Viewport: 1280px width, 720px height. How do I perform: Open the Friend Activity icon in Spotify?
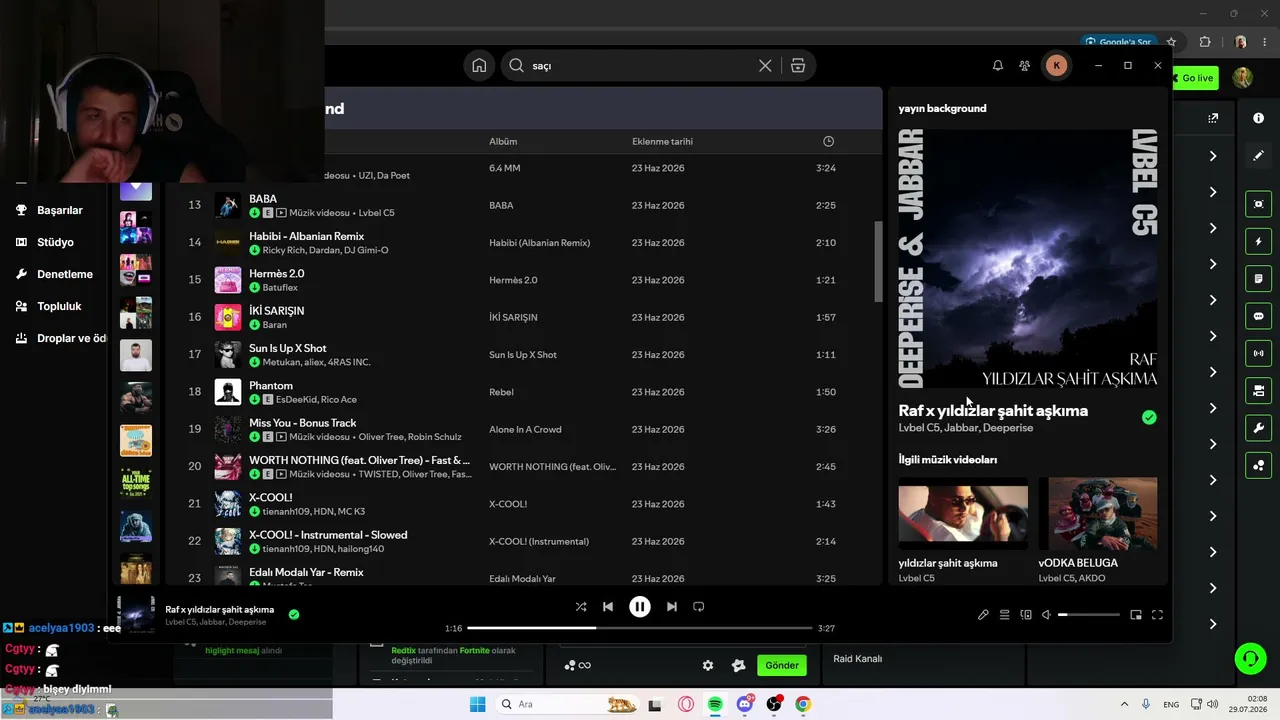1025,66
